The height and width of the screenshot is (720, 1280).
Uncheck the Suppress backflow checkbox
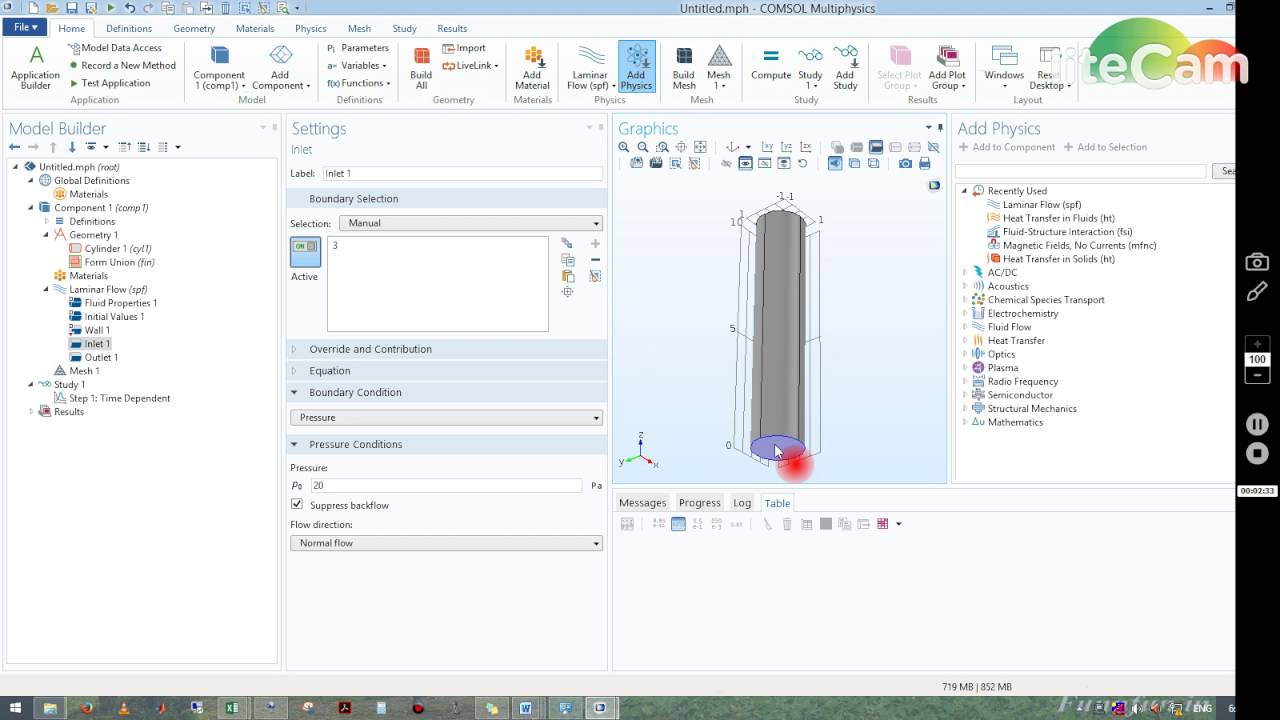pos(297,505)
